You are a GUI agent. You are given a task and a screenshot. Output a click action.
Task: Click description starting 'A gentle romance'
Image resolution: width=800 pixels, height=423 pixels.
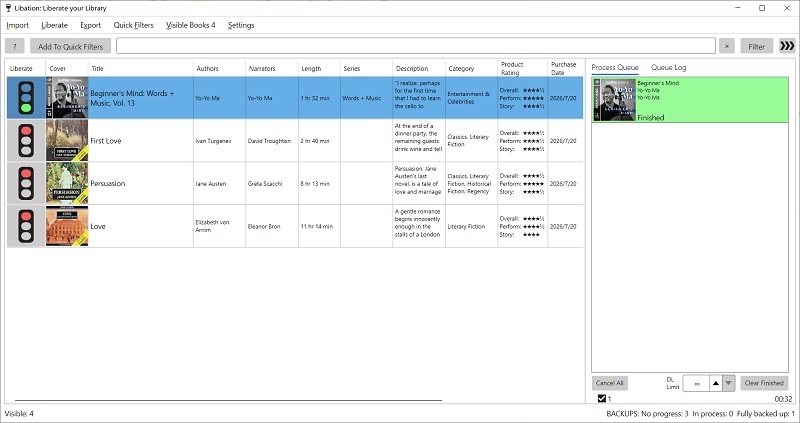418,223
